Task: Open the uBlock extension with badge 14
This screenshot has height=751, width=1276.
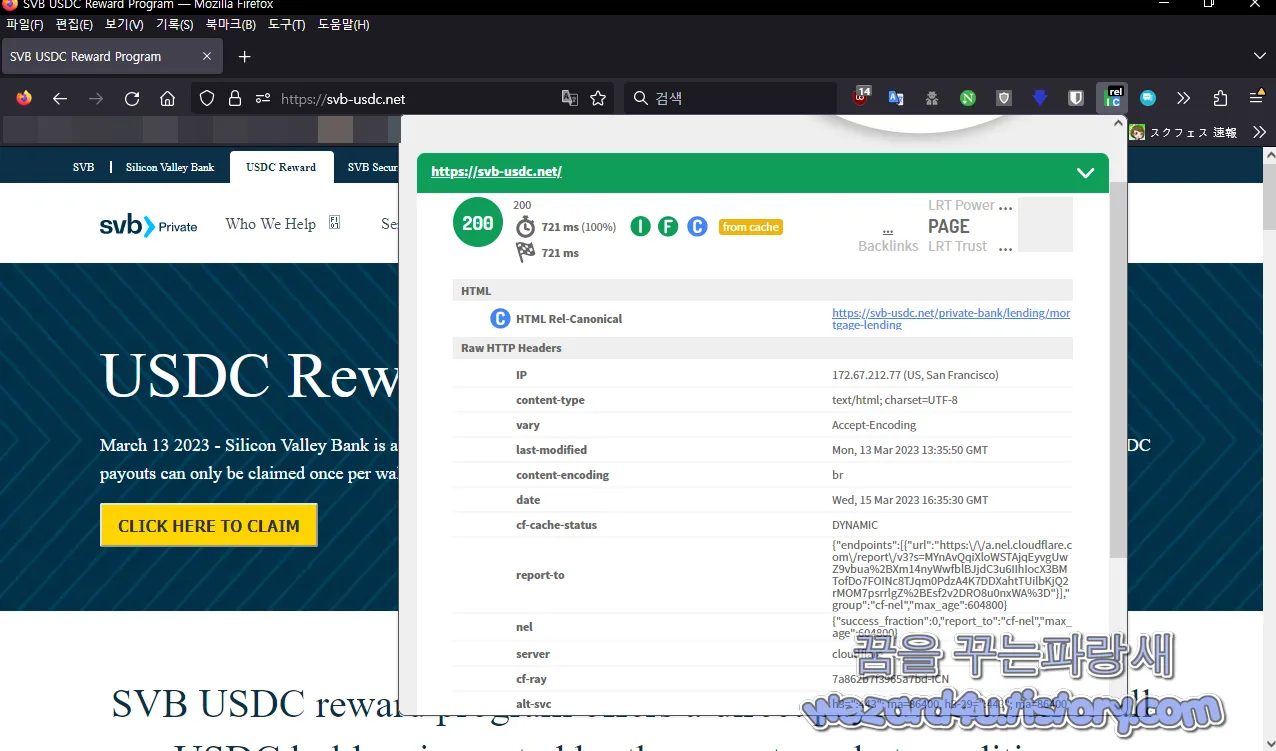Action: [861, 98]
